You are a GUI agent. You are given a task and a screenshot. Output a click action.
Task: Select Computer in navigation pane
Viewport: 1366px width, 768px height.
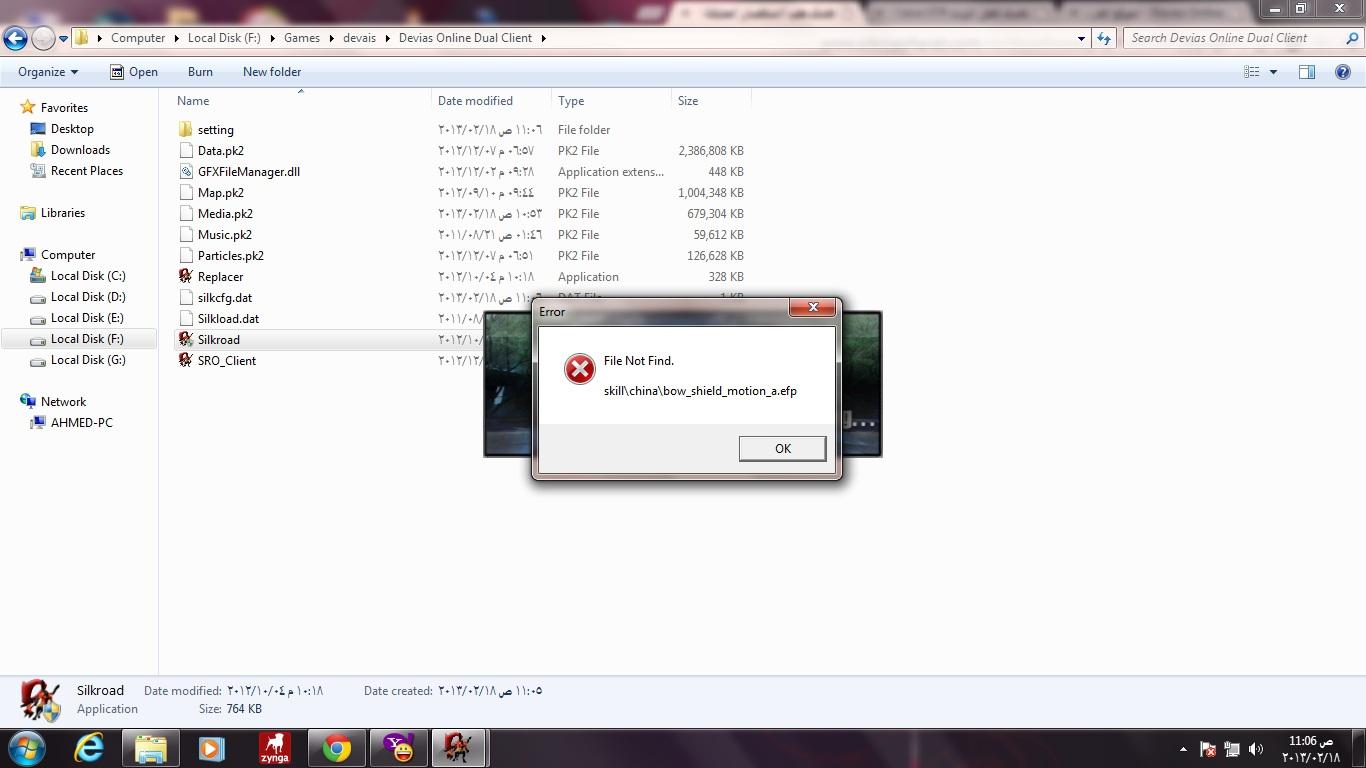click(68, 255)
